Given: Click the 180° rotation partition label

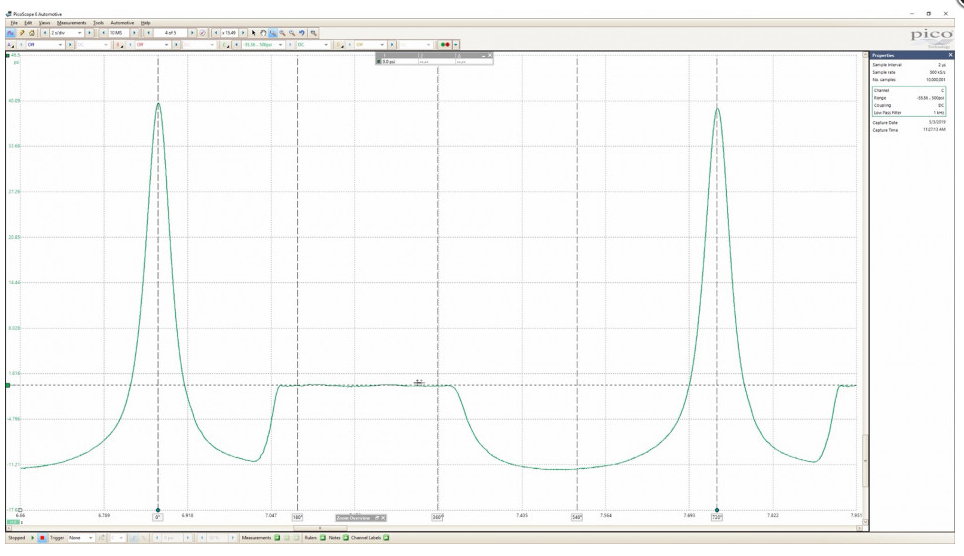Looking at the screenshot, I should pos(298,517).
